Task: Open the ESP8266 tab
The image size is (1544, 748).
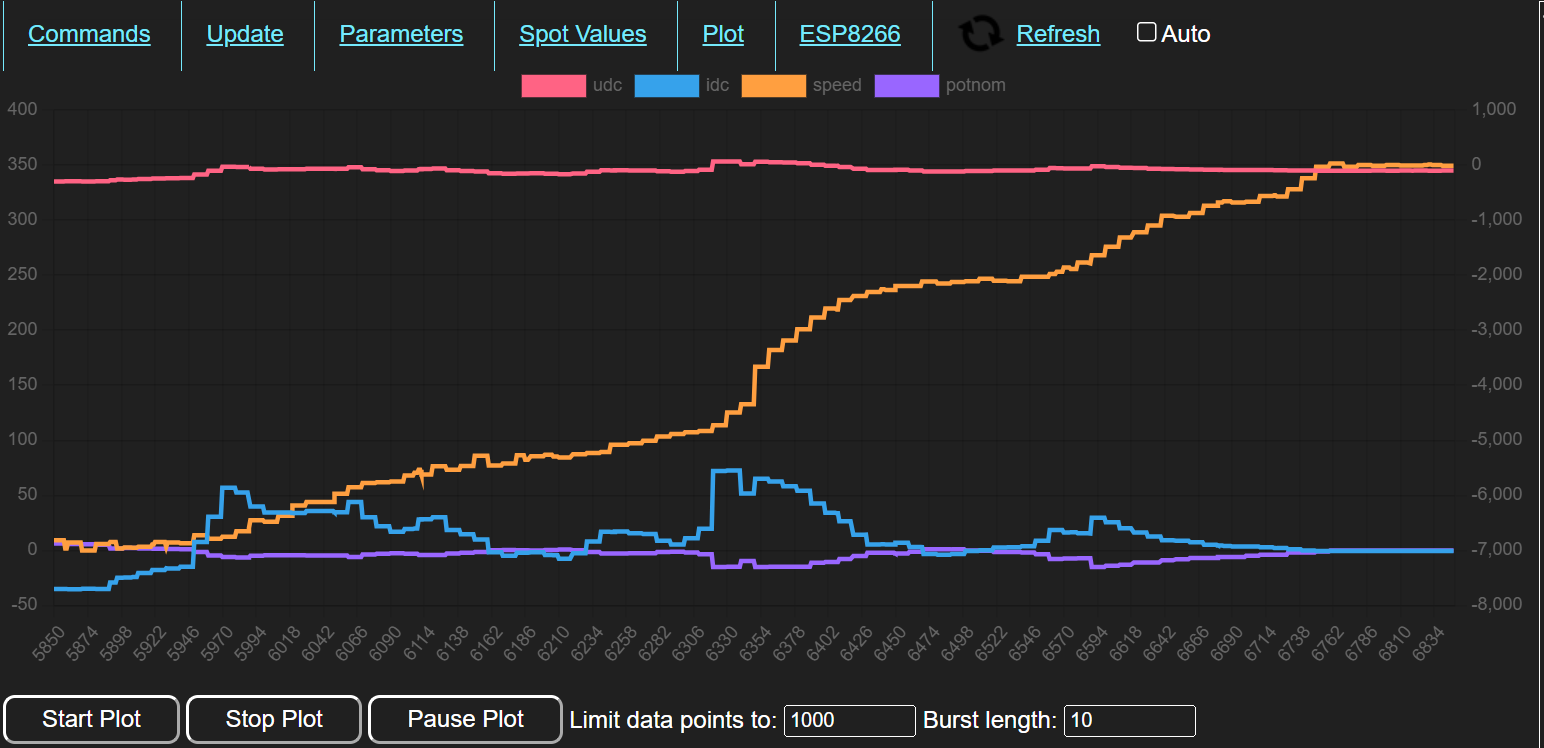Action: point(850,34)
